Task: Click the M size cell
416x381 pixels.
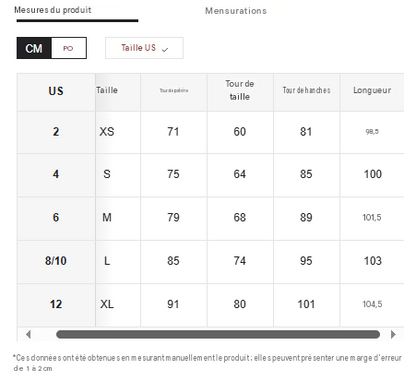Action: (x=107, y=218)
